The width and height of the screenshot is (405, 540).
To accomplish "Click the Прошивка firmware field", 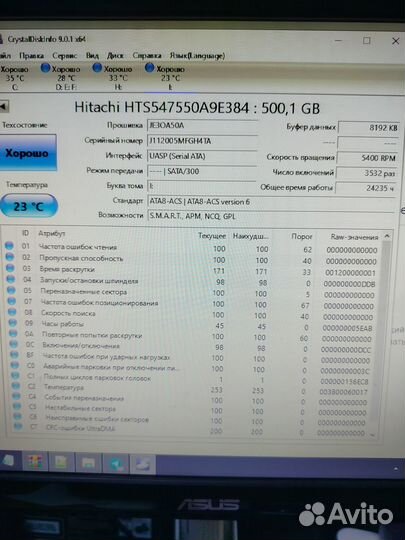I will click(202, 125).
